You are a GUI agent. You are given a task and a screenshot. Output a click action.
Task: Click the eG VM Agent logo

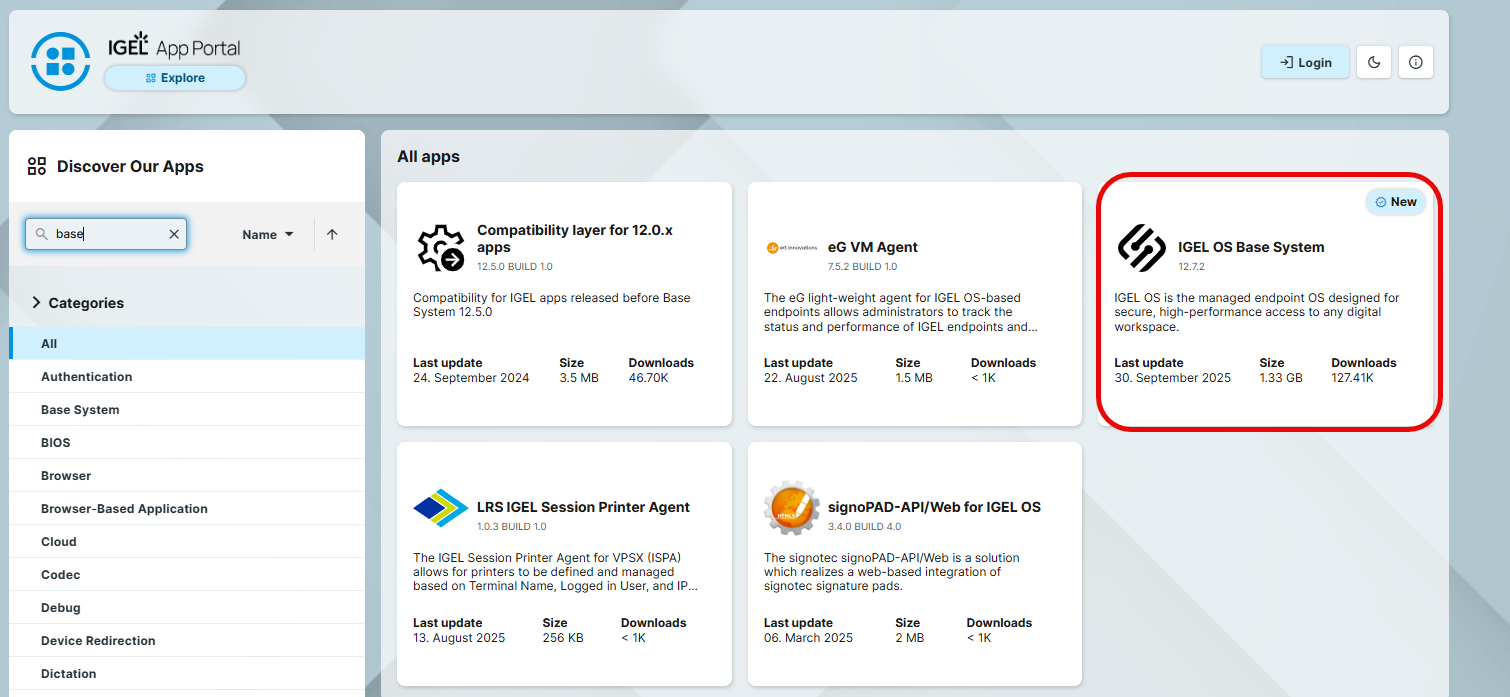tap(791, 248)
